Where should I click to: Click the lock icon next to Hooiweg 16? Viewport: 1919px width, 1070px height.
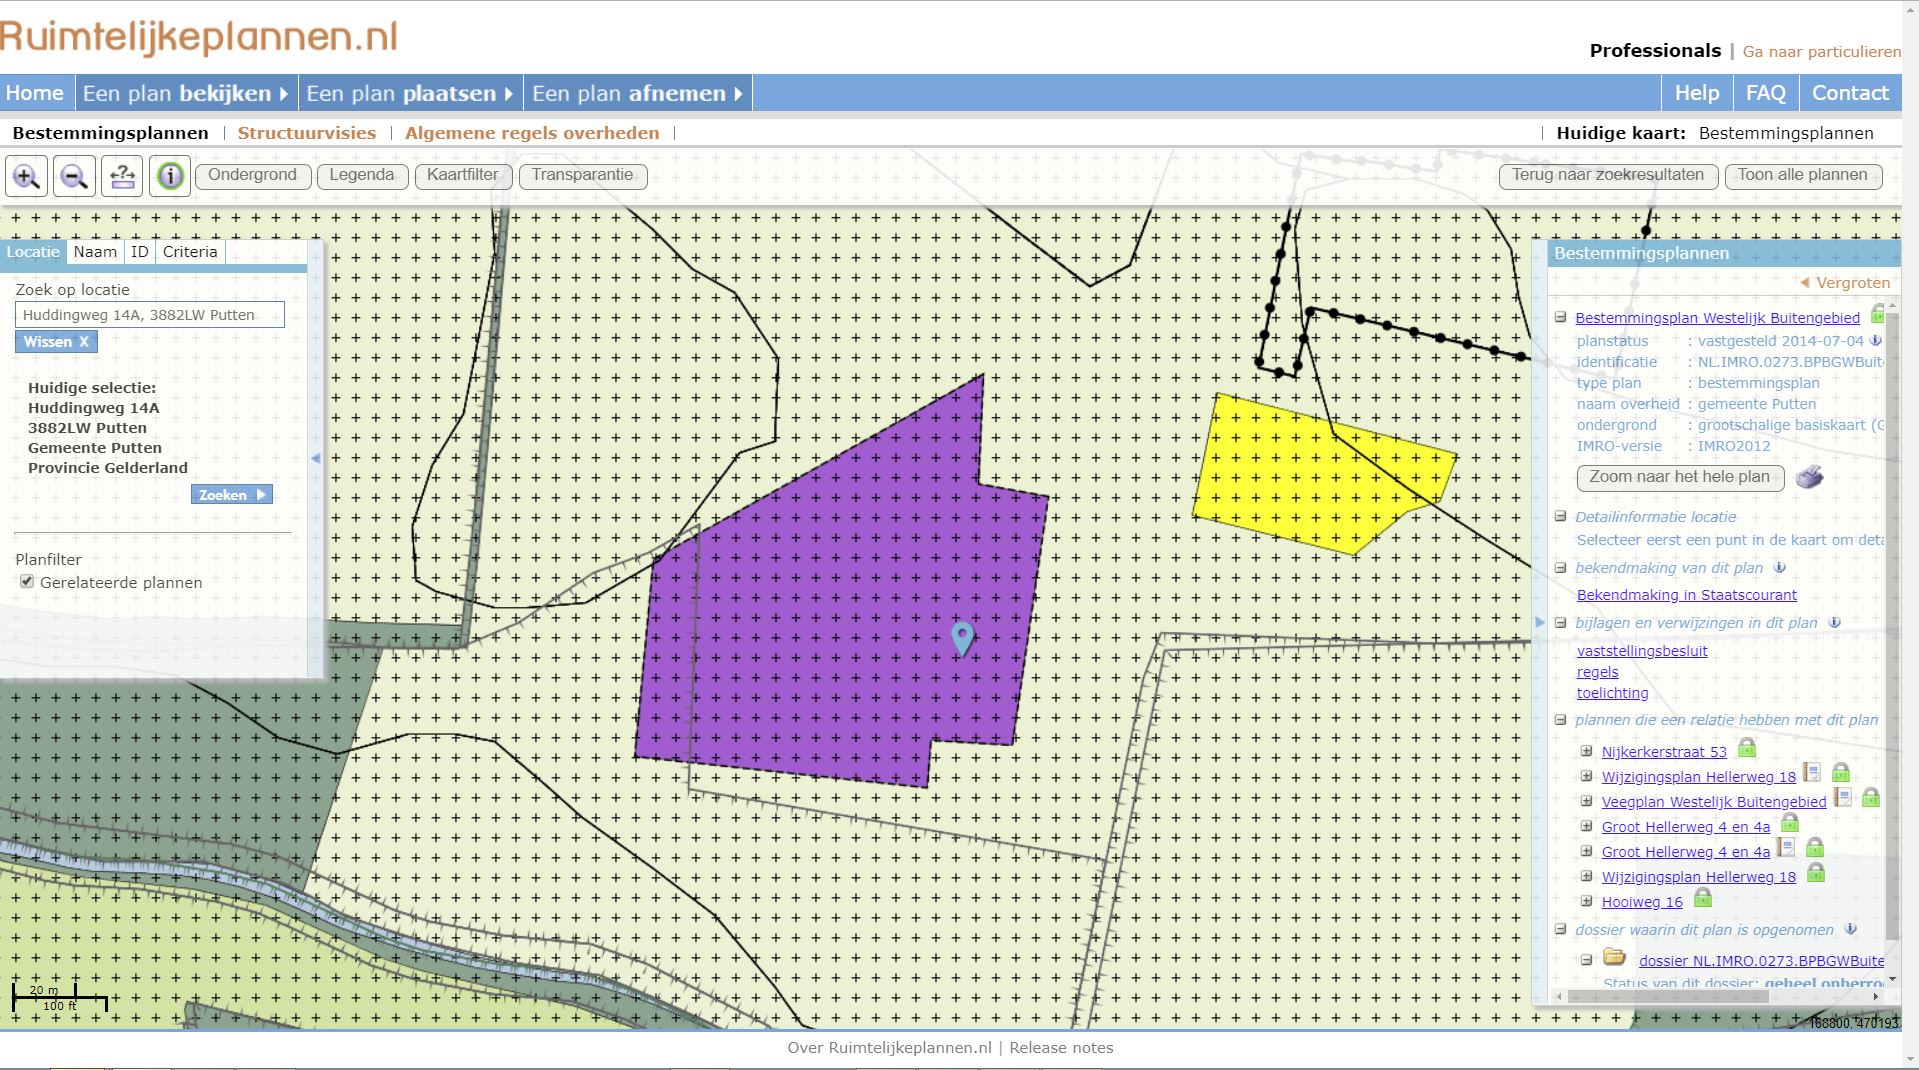[1702, 898]
